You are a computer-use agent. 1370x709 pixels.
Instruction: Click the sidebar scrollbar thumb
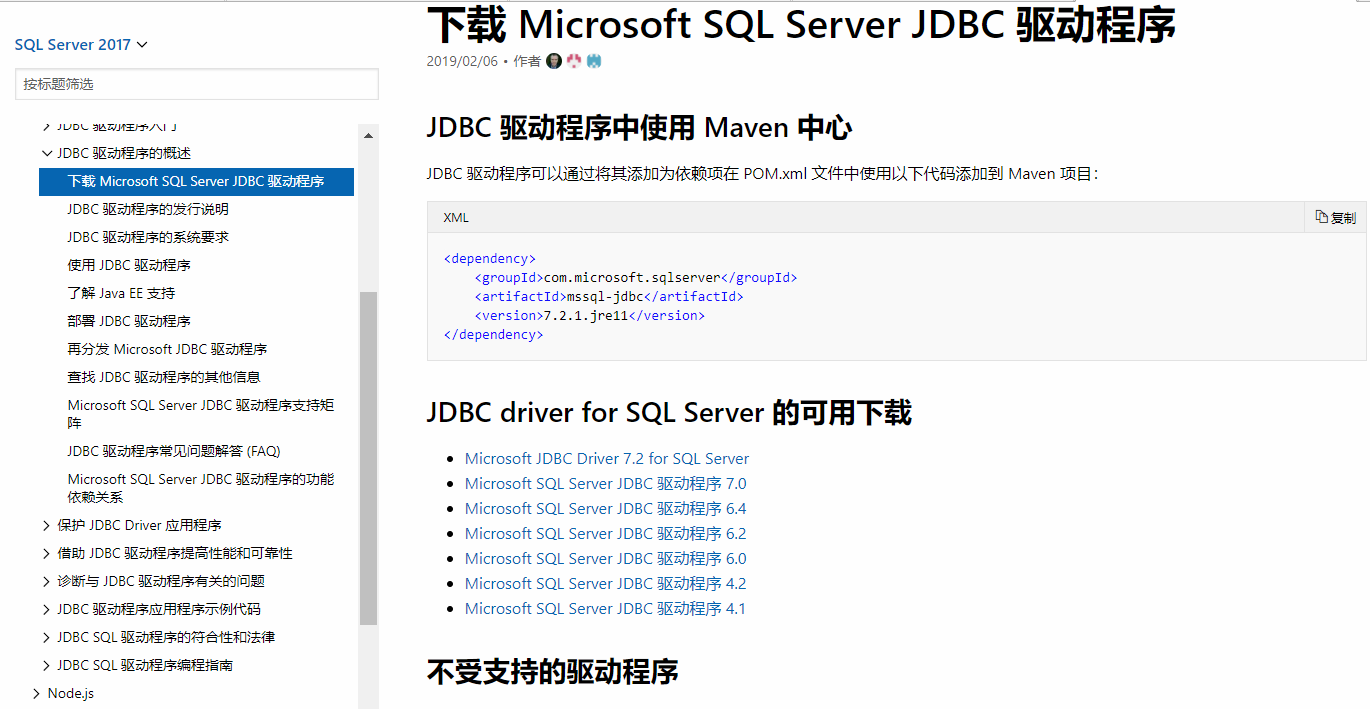point(368,458)
